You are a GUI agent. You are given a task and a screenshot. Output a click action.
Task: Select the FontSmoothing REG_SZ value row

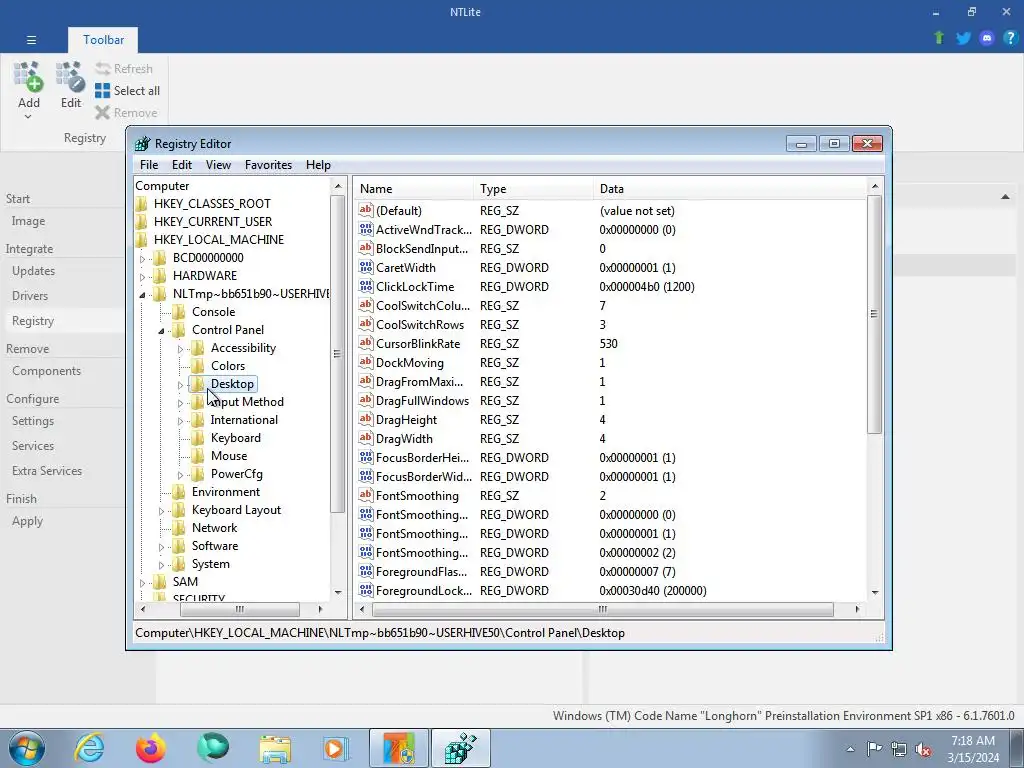(611, 496)
